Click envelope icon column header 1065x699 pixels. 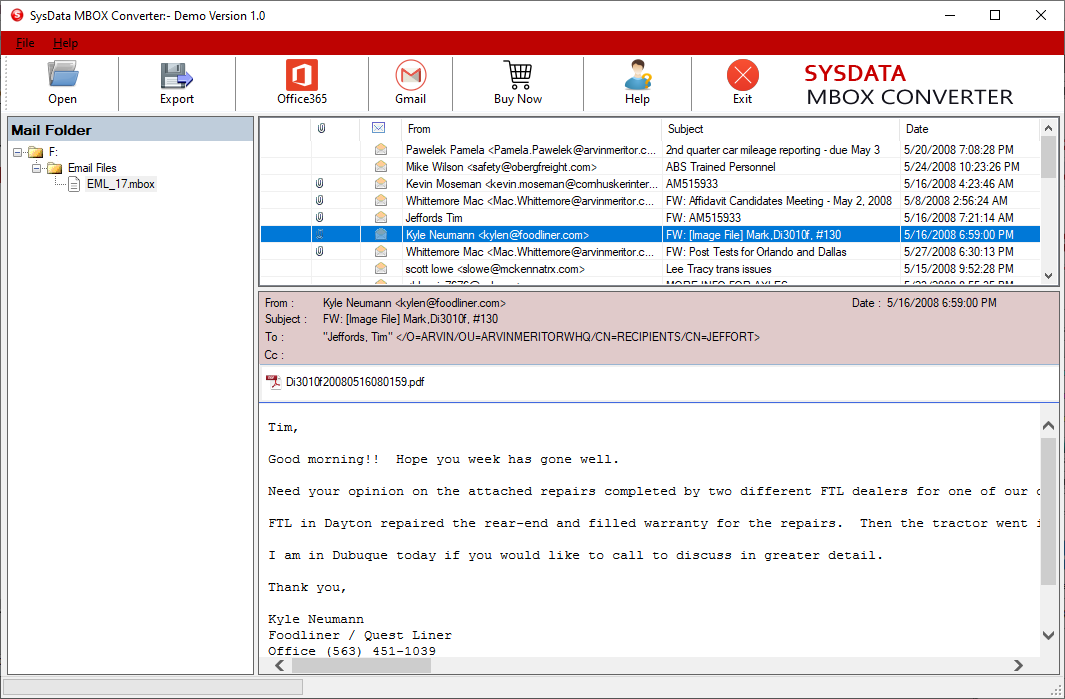click(378, 128)
